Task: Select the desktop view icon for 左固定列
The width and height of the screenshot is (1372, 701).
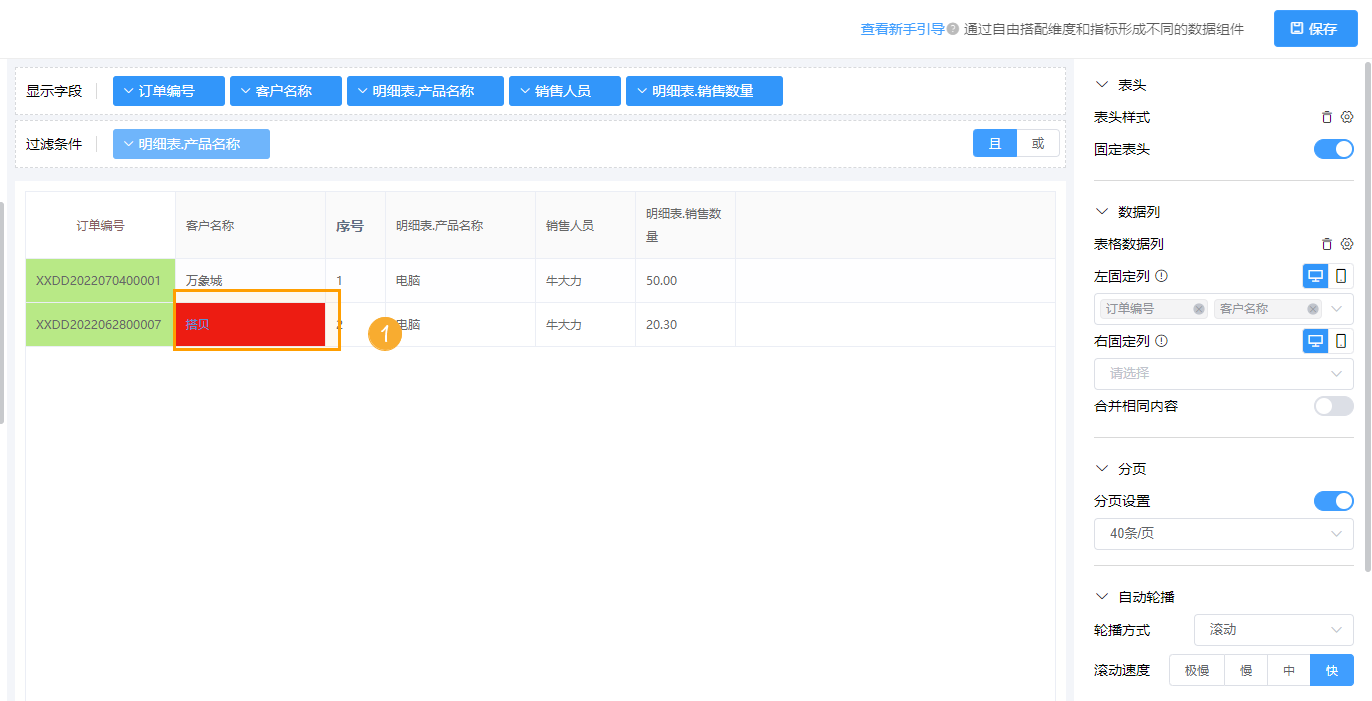Action: click(1315, 275)
